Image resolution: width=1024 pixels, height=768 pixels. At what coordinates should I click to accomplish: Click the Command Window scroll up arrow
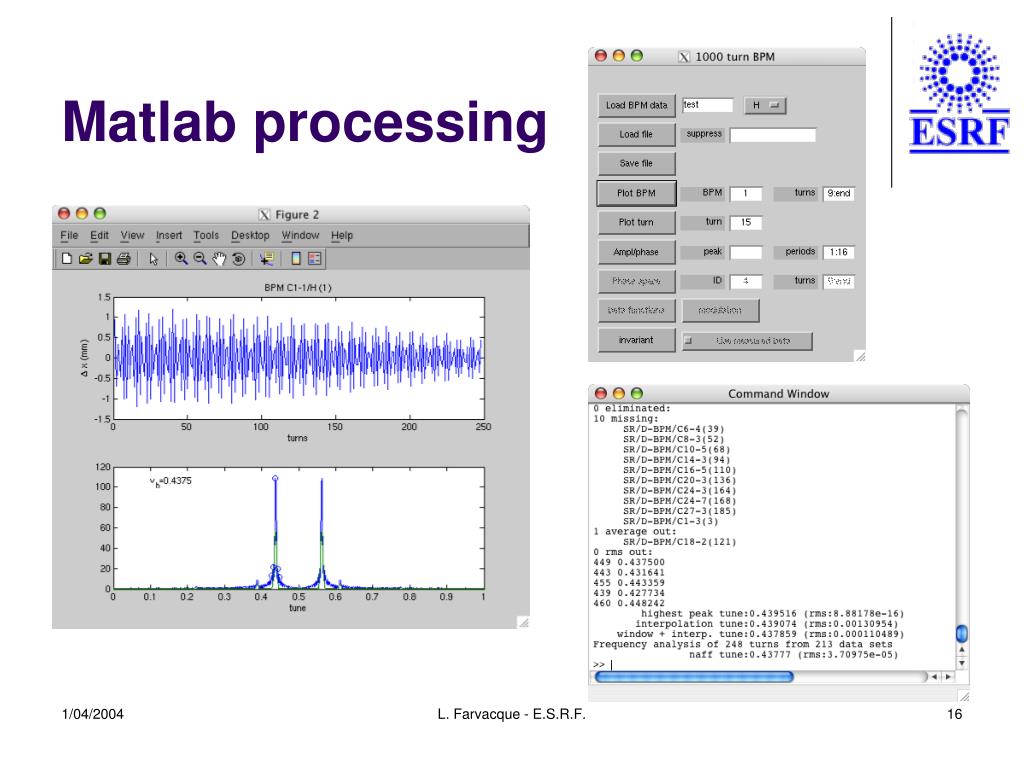click(x=962, y=650)
